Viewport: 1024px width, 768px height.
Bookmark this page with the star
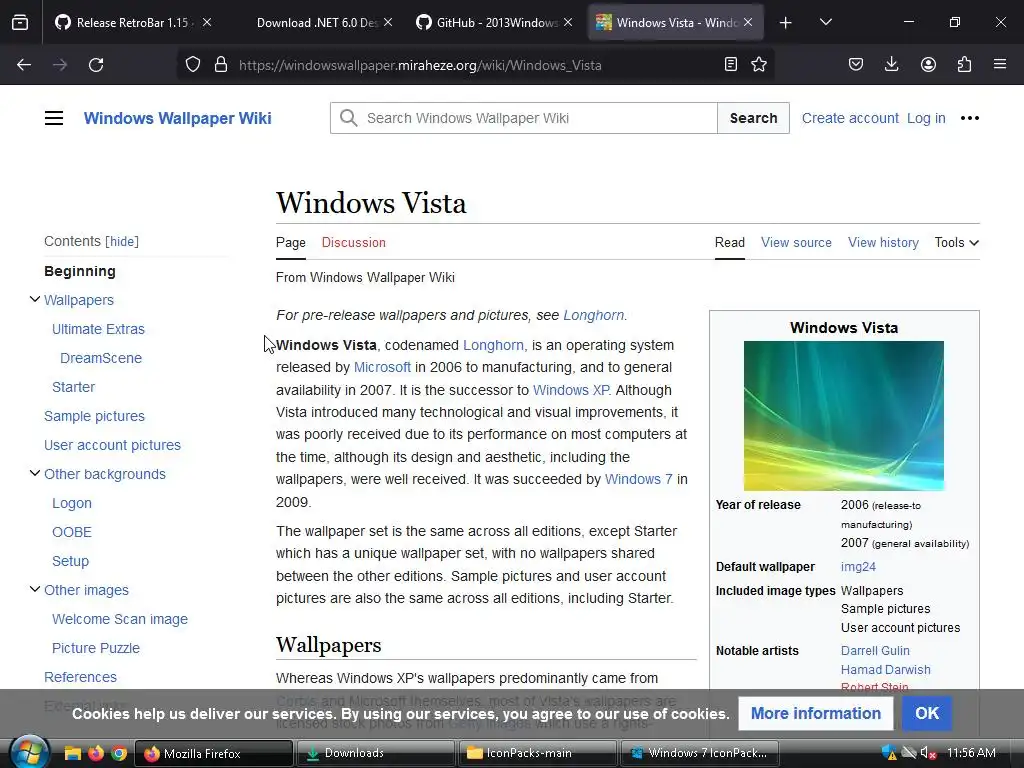(759, 64)
